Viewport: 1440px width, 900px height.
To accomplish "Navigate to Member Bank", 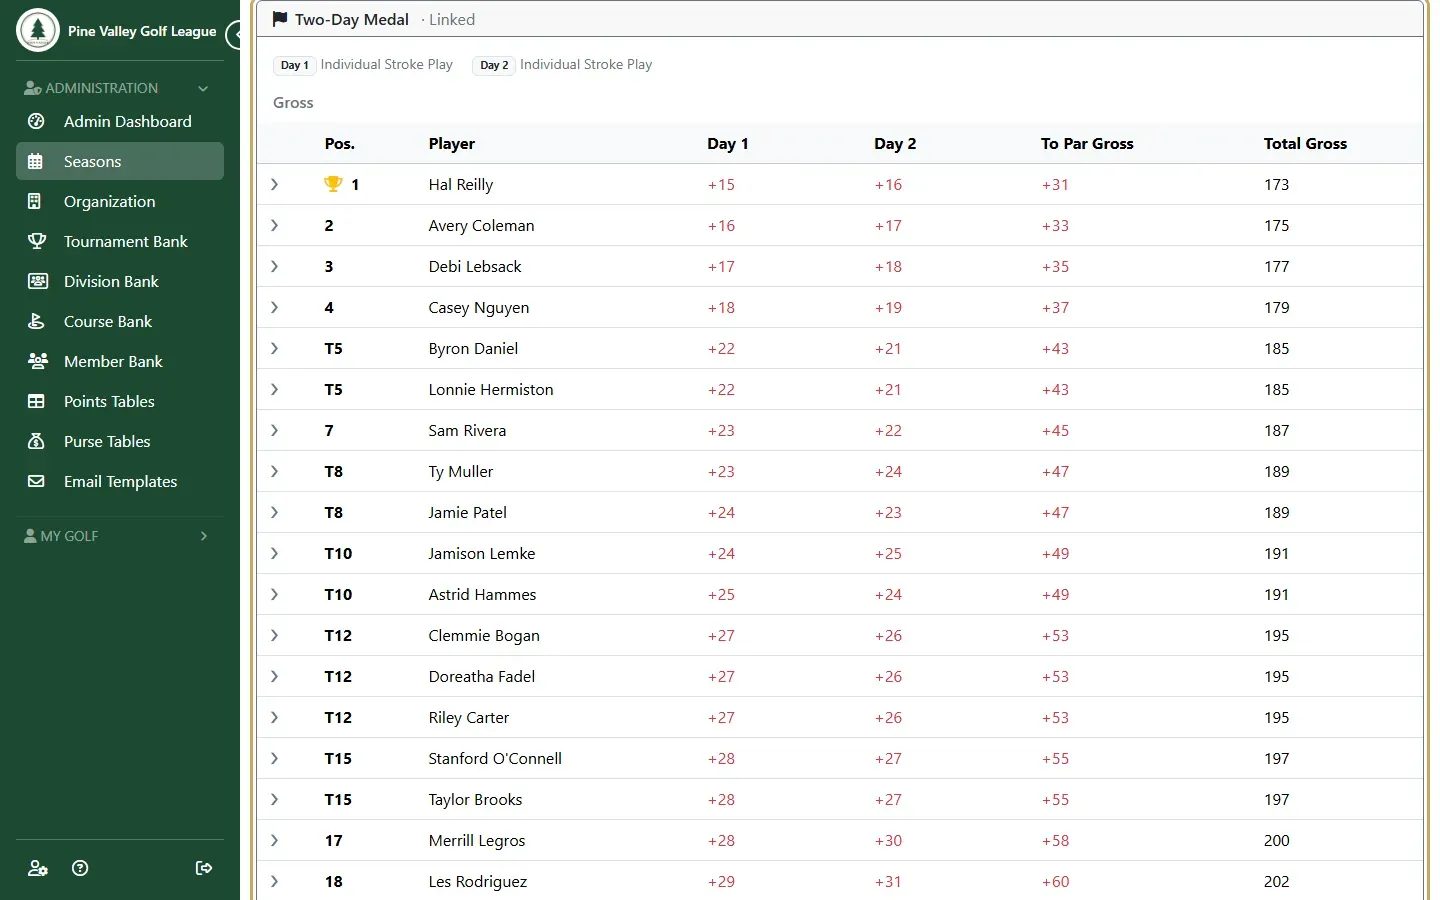I will (120, 361).
